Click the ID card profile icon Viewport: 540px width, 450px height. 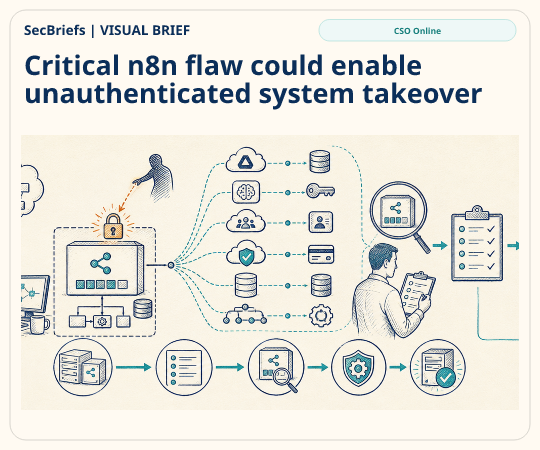pos(321,222)
